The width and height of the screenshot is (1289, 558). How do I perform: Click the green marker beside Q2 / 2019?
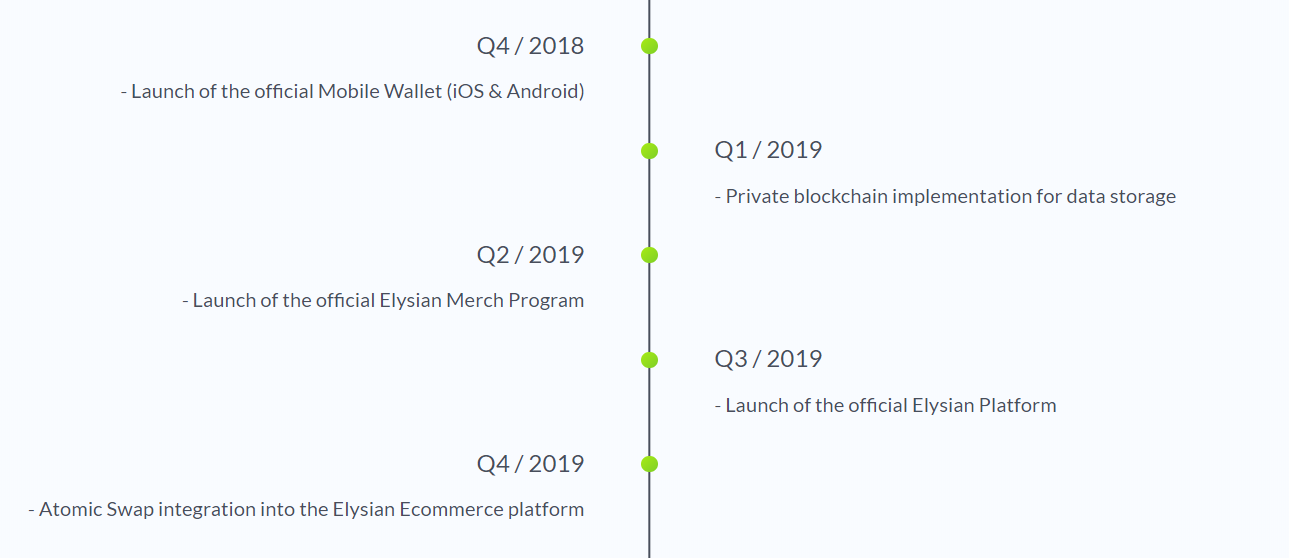649,255
